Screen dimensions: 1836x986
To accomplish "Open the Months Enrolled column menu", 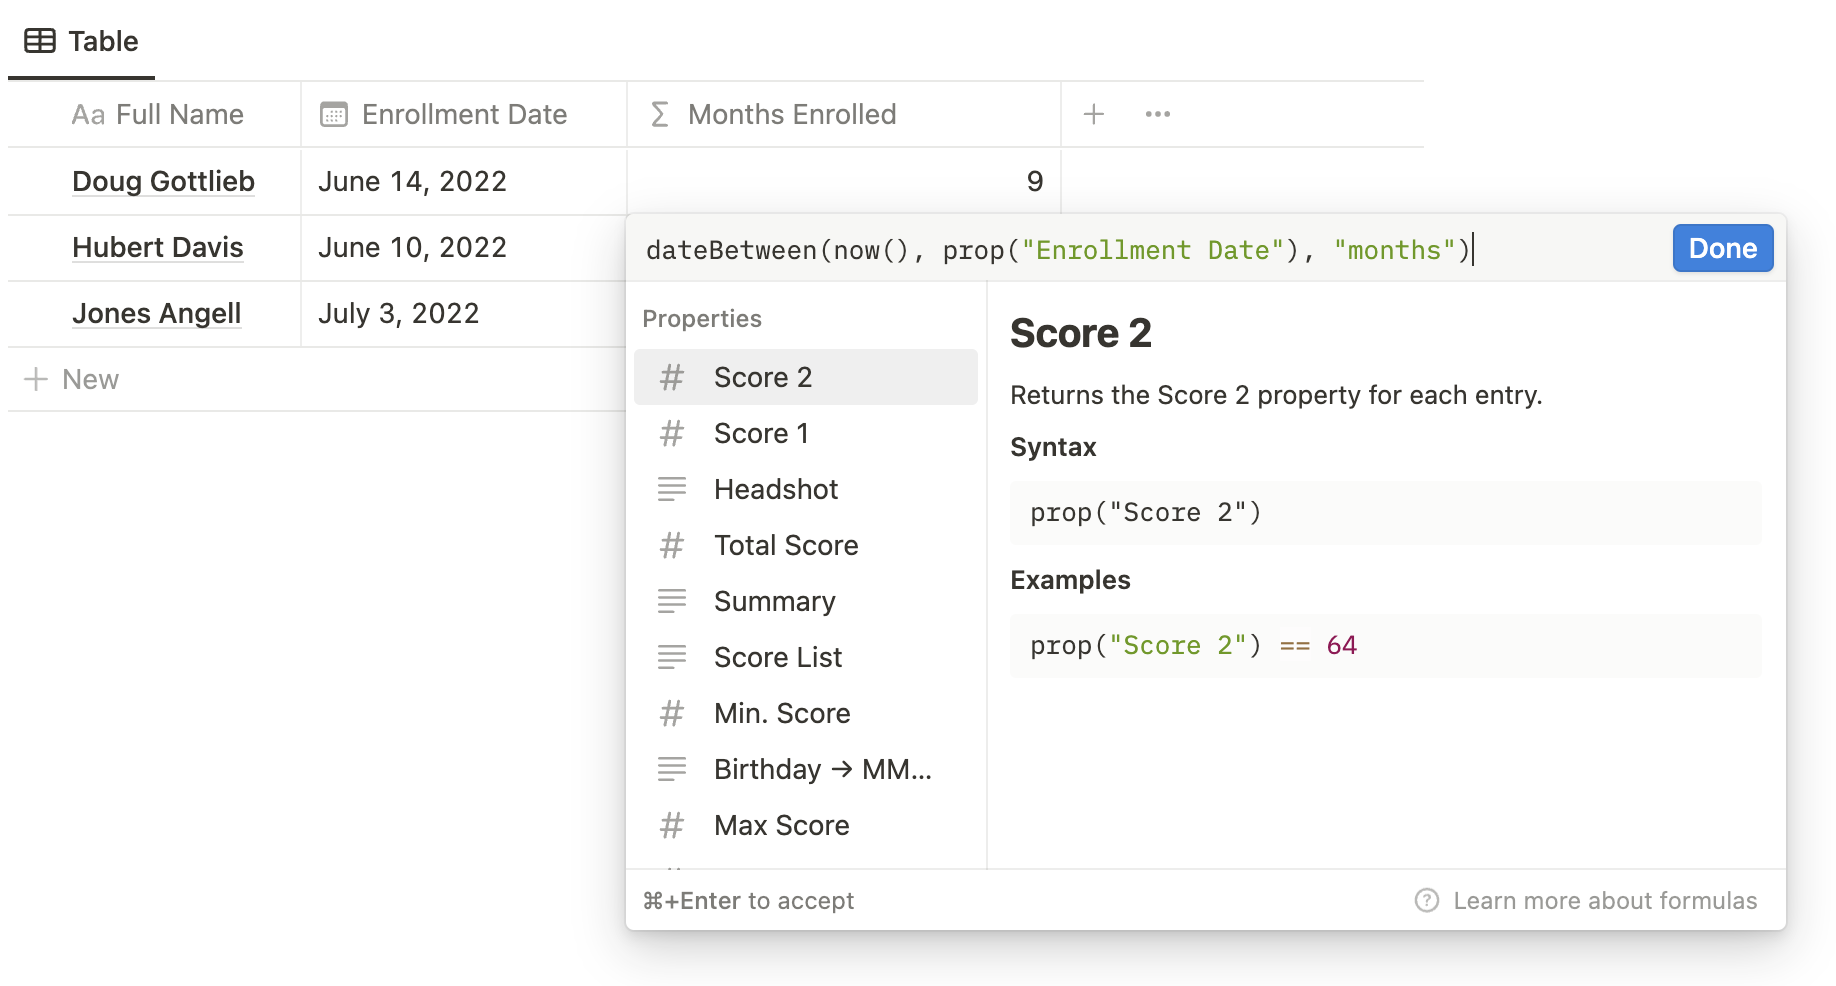I will [x=791, y=114].
